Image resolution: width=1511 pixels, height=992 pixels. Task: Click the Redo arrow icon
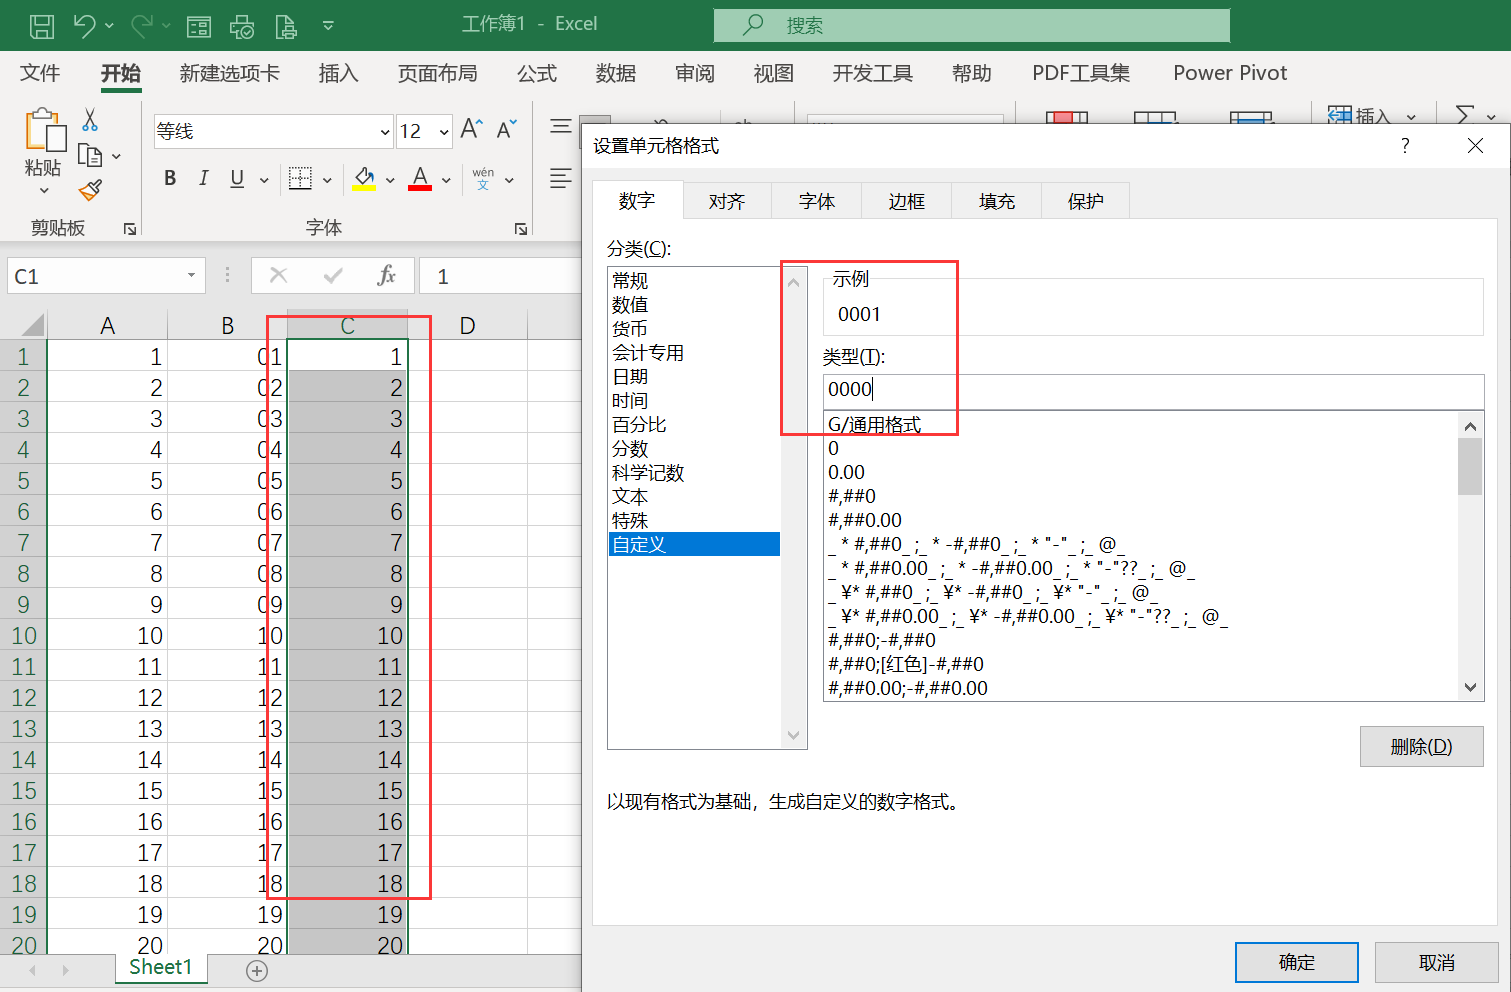pos(141,26)
